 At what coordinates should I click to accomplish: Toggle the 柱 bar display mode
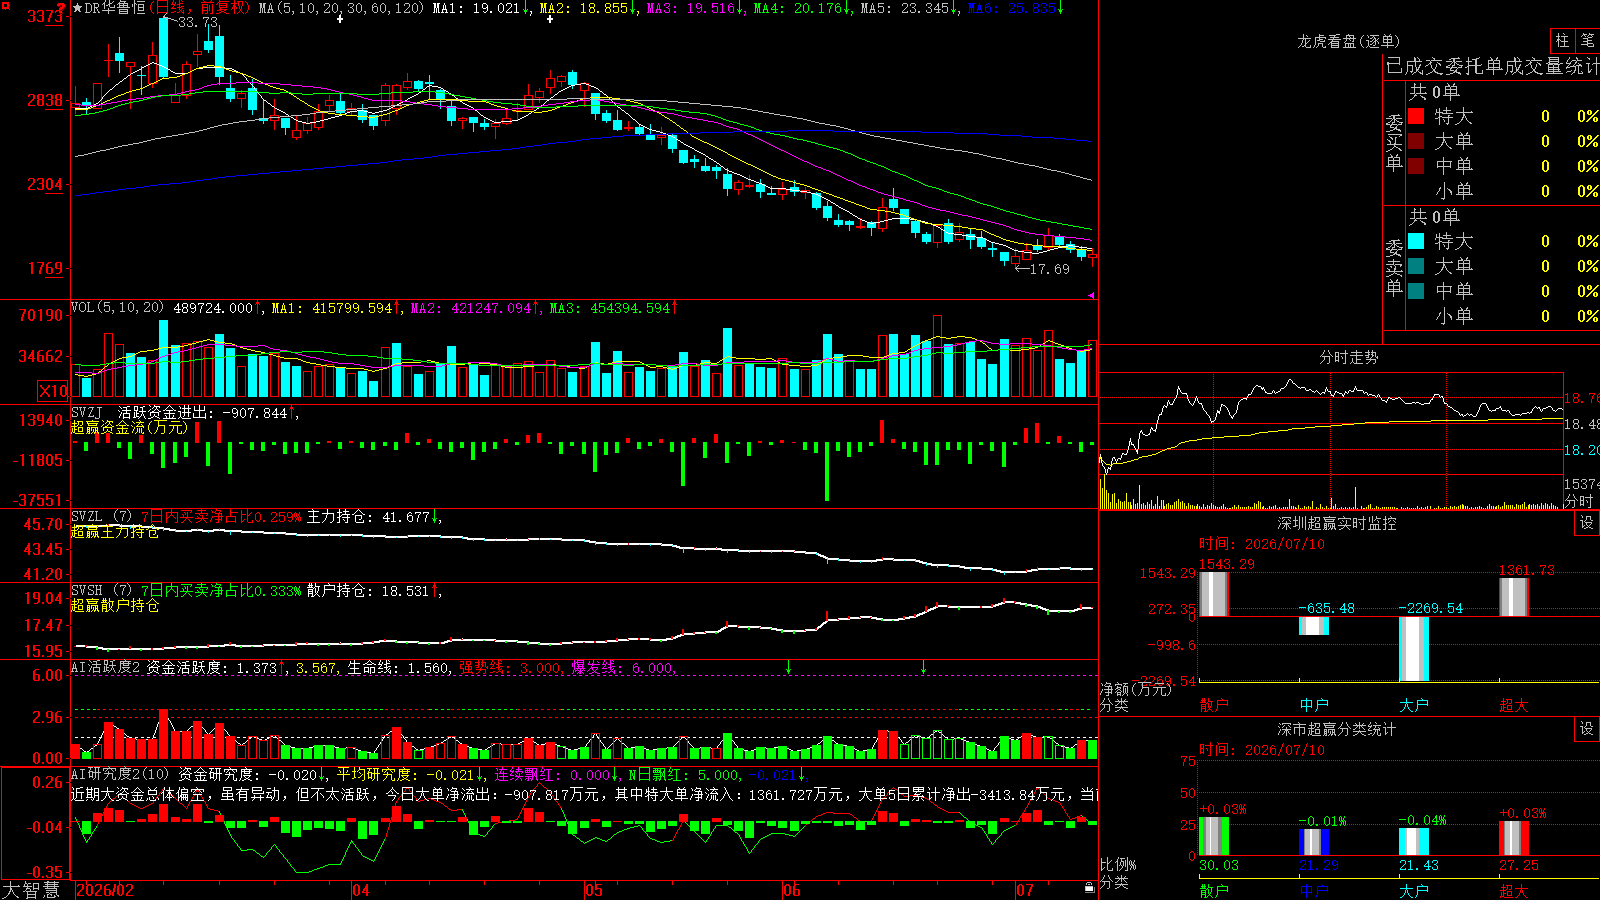pos(1562,40)
